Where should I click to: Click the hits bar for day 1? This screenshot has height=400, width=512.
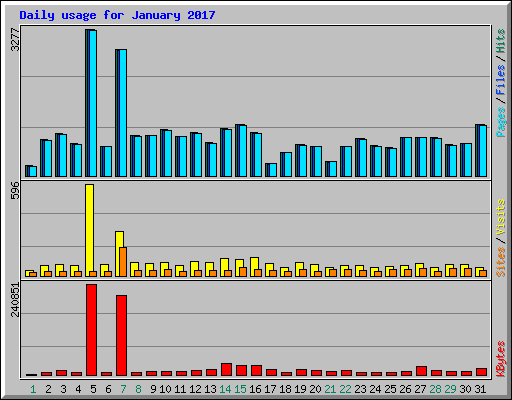point(31,171)
